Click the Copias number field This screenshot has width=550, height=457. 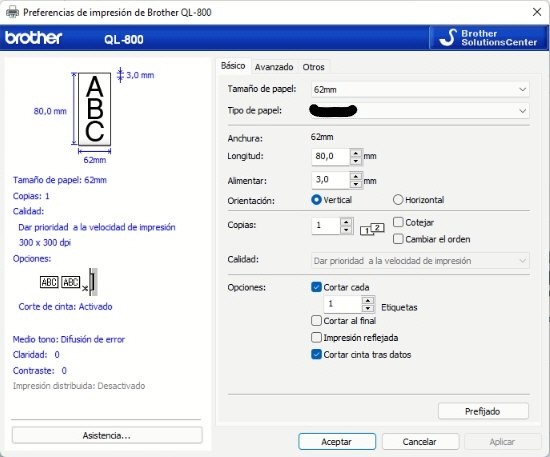[x=326, y=226]
